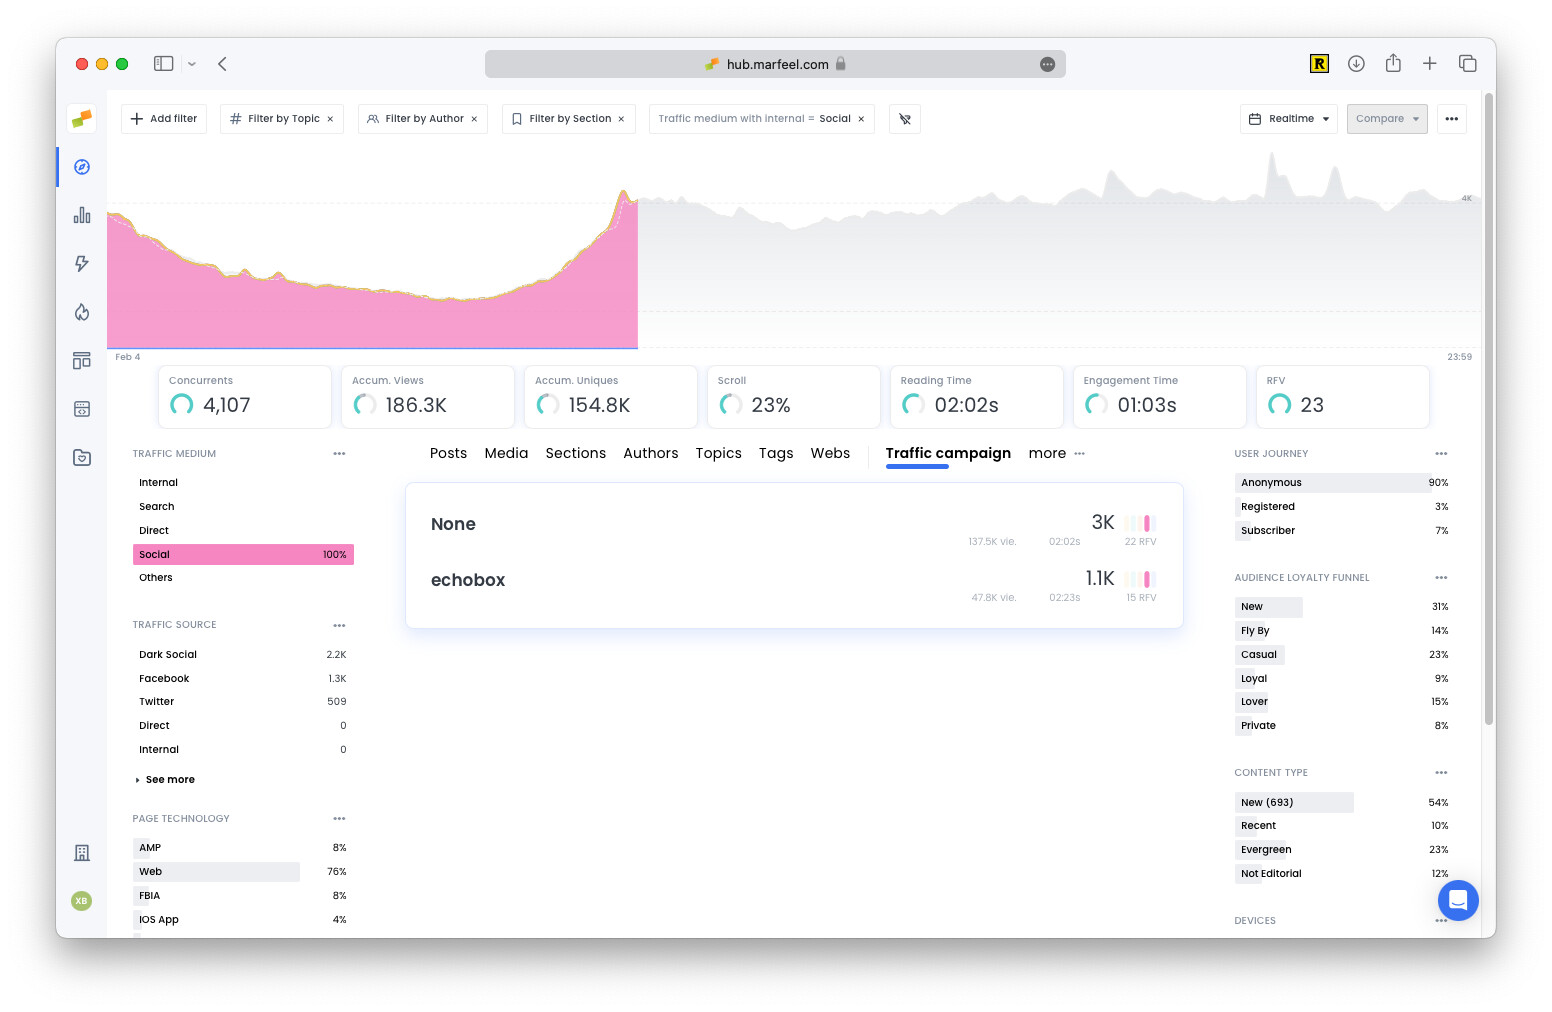Open the more options menu beside Traffic Medium
Screen dimensions: 1552x1012
pyautogui.click(x=339, y=453)
